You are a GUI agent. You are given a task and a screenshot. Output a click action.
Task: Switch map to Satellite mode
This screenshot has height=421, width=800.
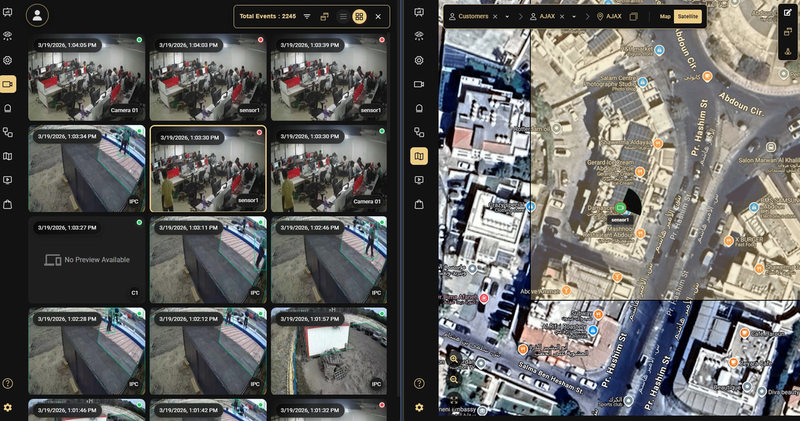687,16
